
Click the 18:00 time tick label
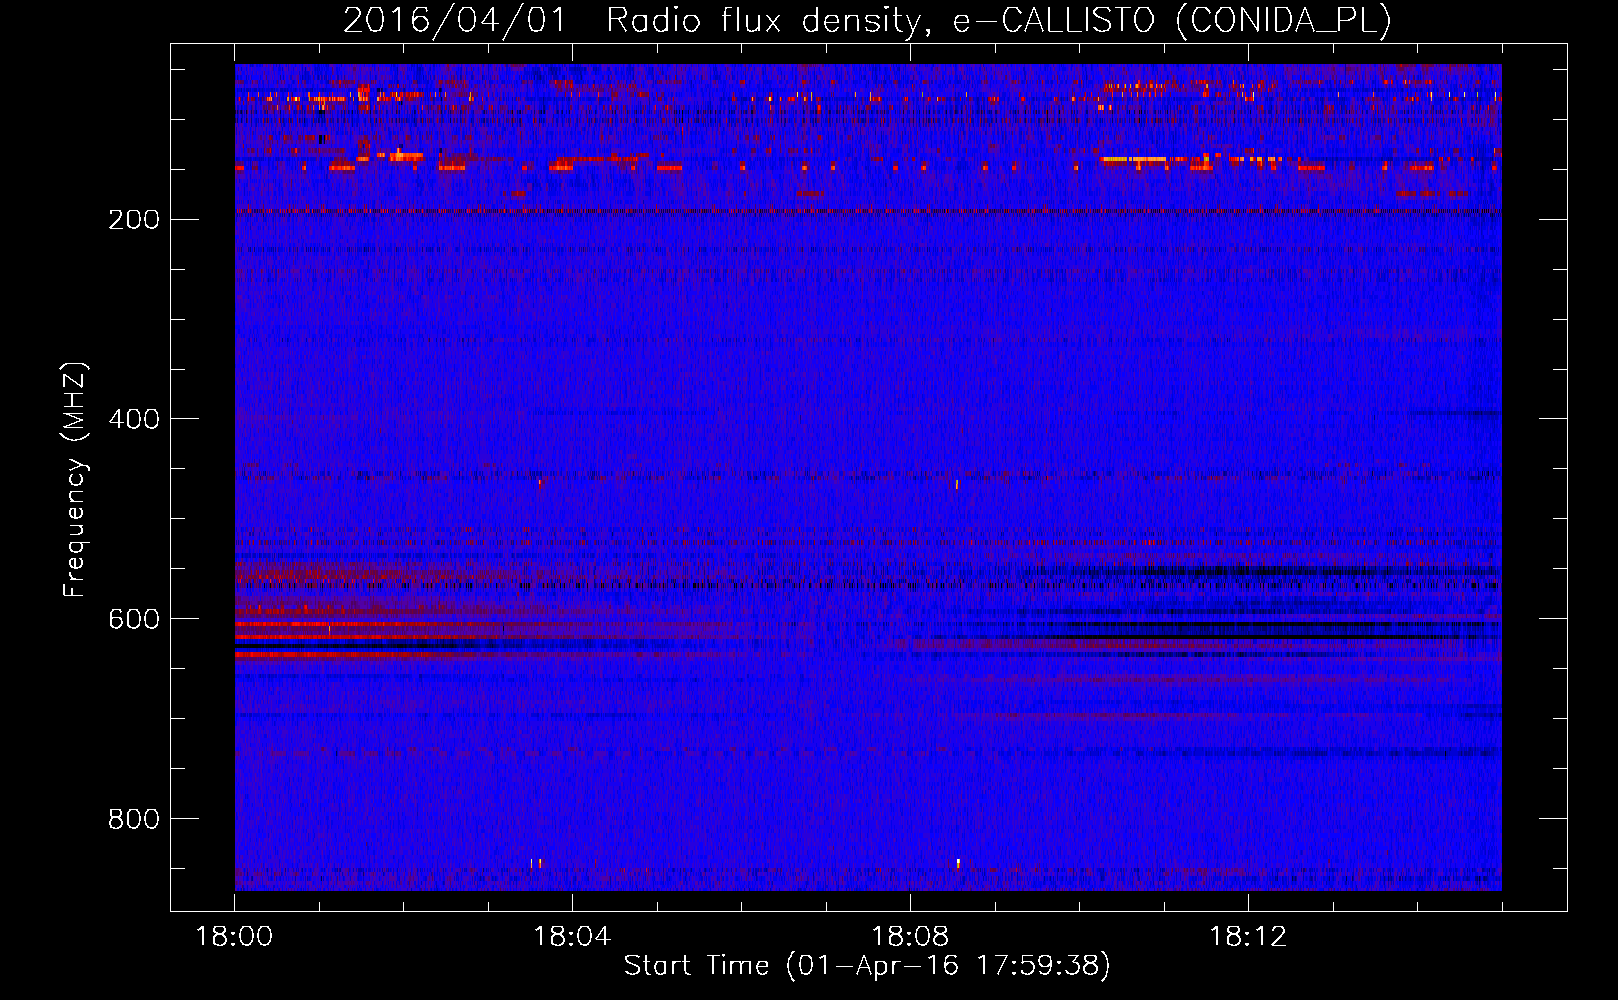(x=234, y=937)
